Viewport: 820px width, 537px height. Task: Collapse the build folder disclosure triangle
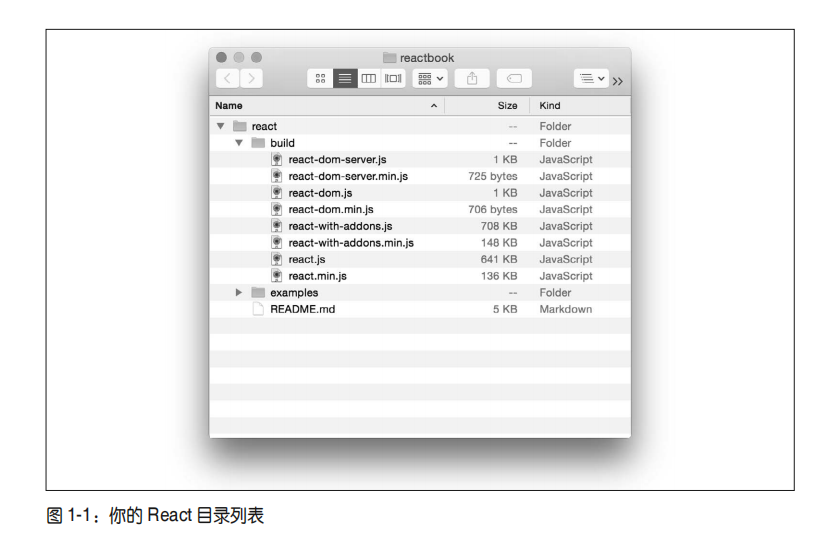pos(239,143)
